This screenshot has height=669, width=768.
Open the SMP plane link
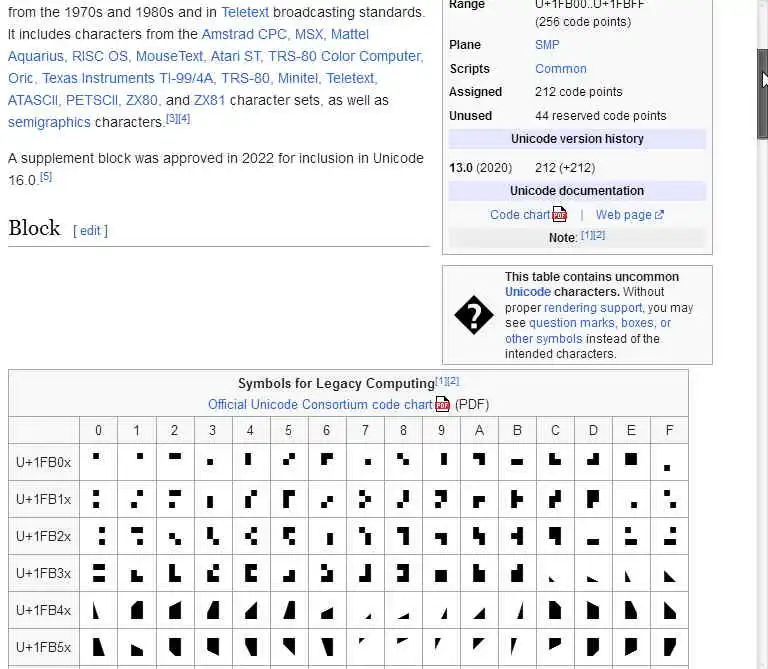pyautogui.click(x=547, y=45)
